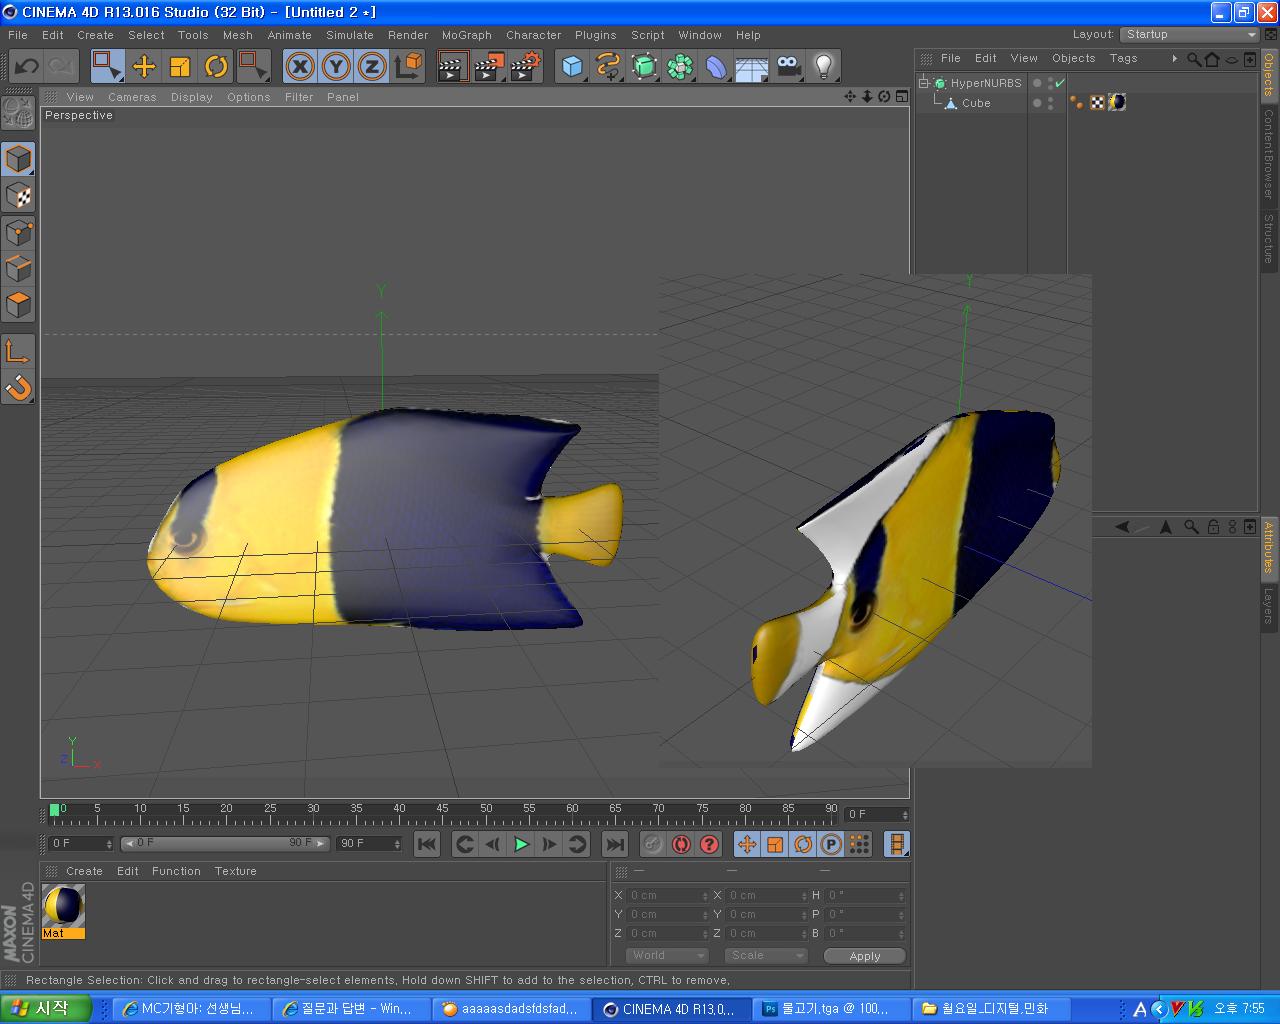Open the Character menu
Image resolution: width=1280 pixels, height=1024 pixels.
pyautogui.click(x=534, y=35)
